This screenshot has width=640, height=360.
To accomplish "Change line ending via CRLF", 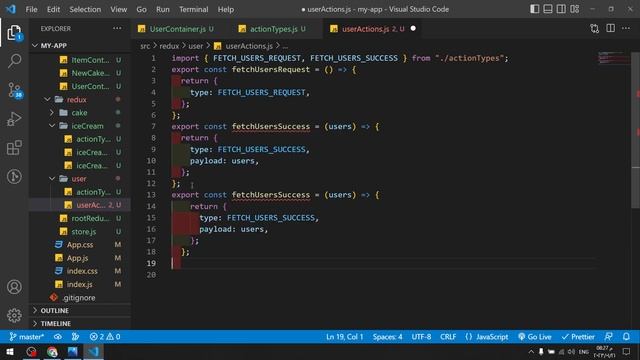I will [448, 337].
